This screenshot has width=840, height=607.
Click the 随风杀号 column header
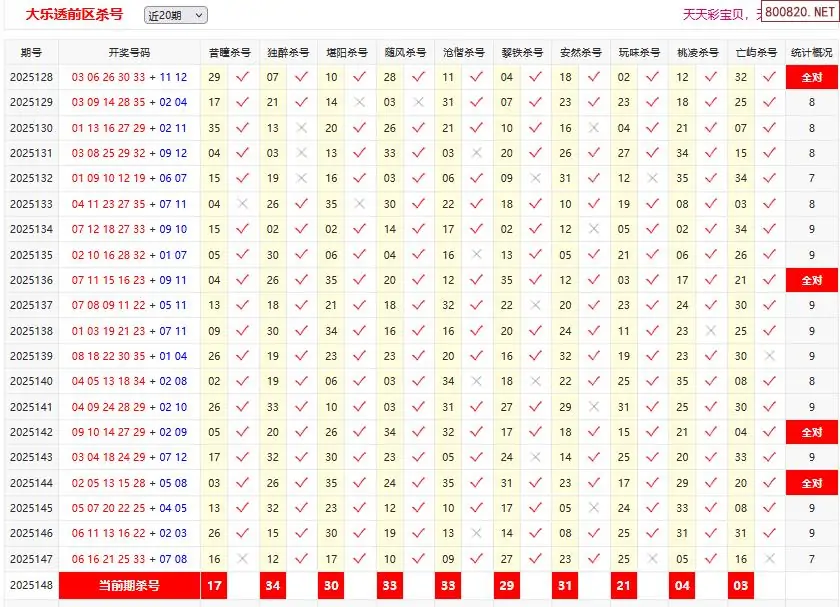coord(404,52)
